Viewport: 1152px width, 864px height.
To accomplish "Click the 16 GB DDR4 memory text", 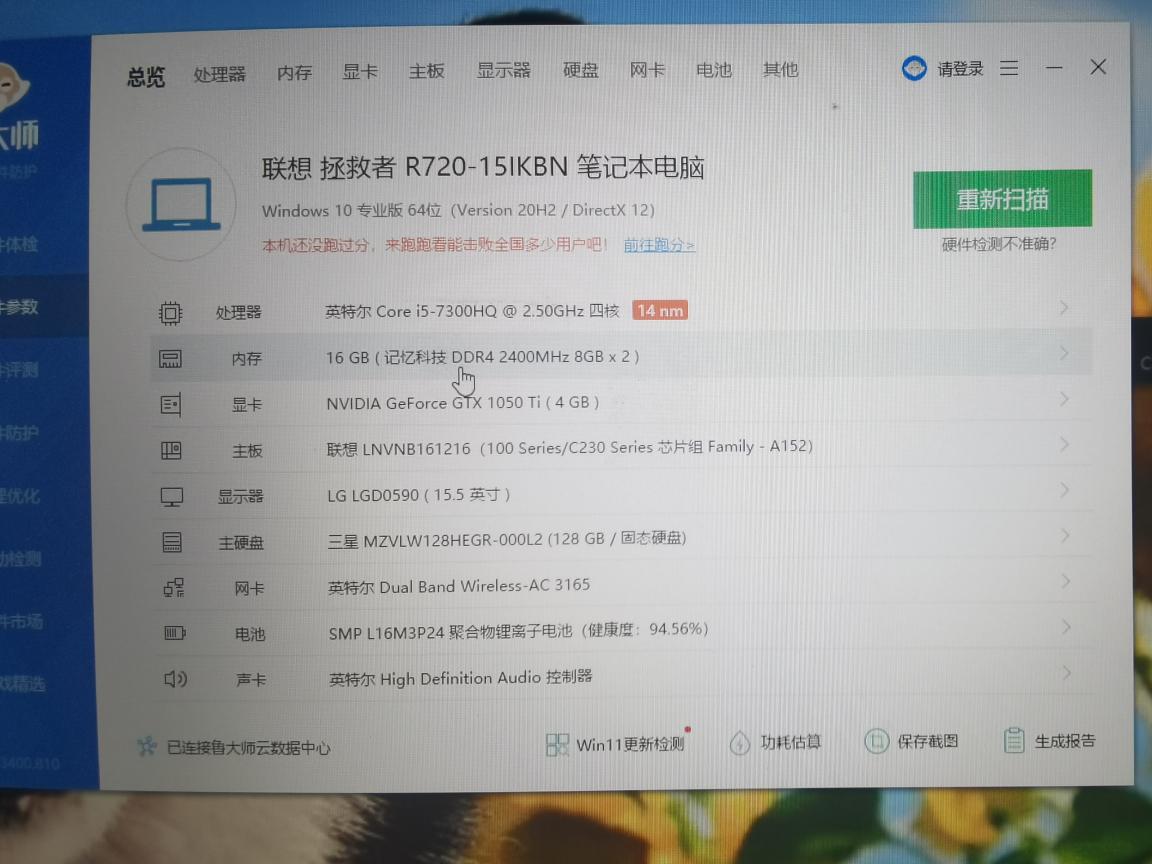I will (x=483, y=357).
